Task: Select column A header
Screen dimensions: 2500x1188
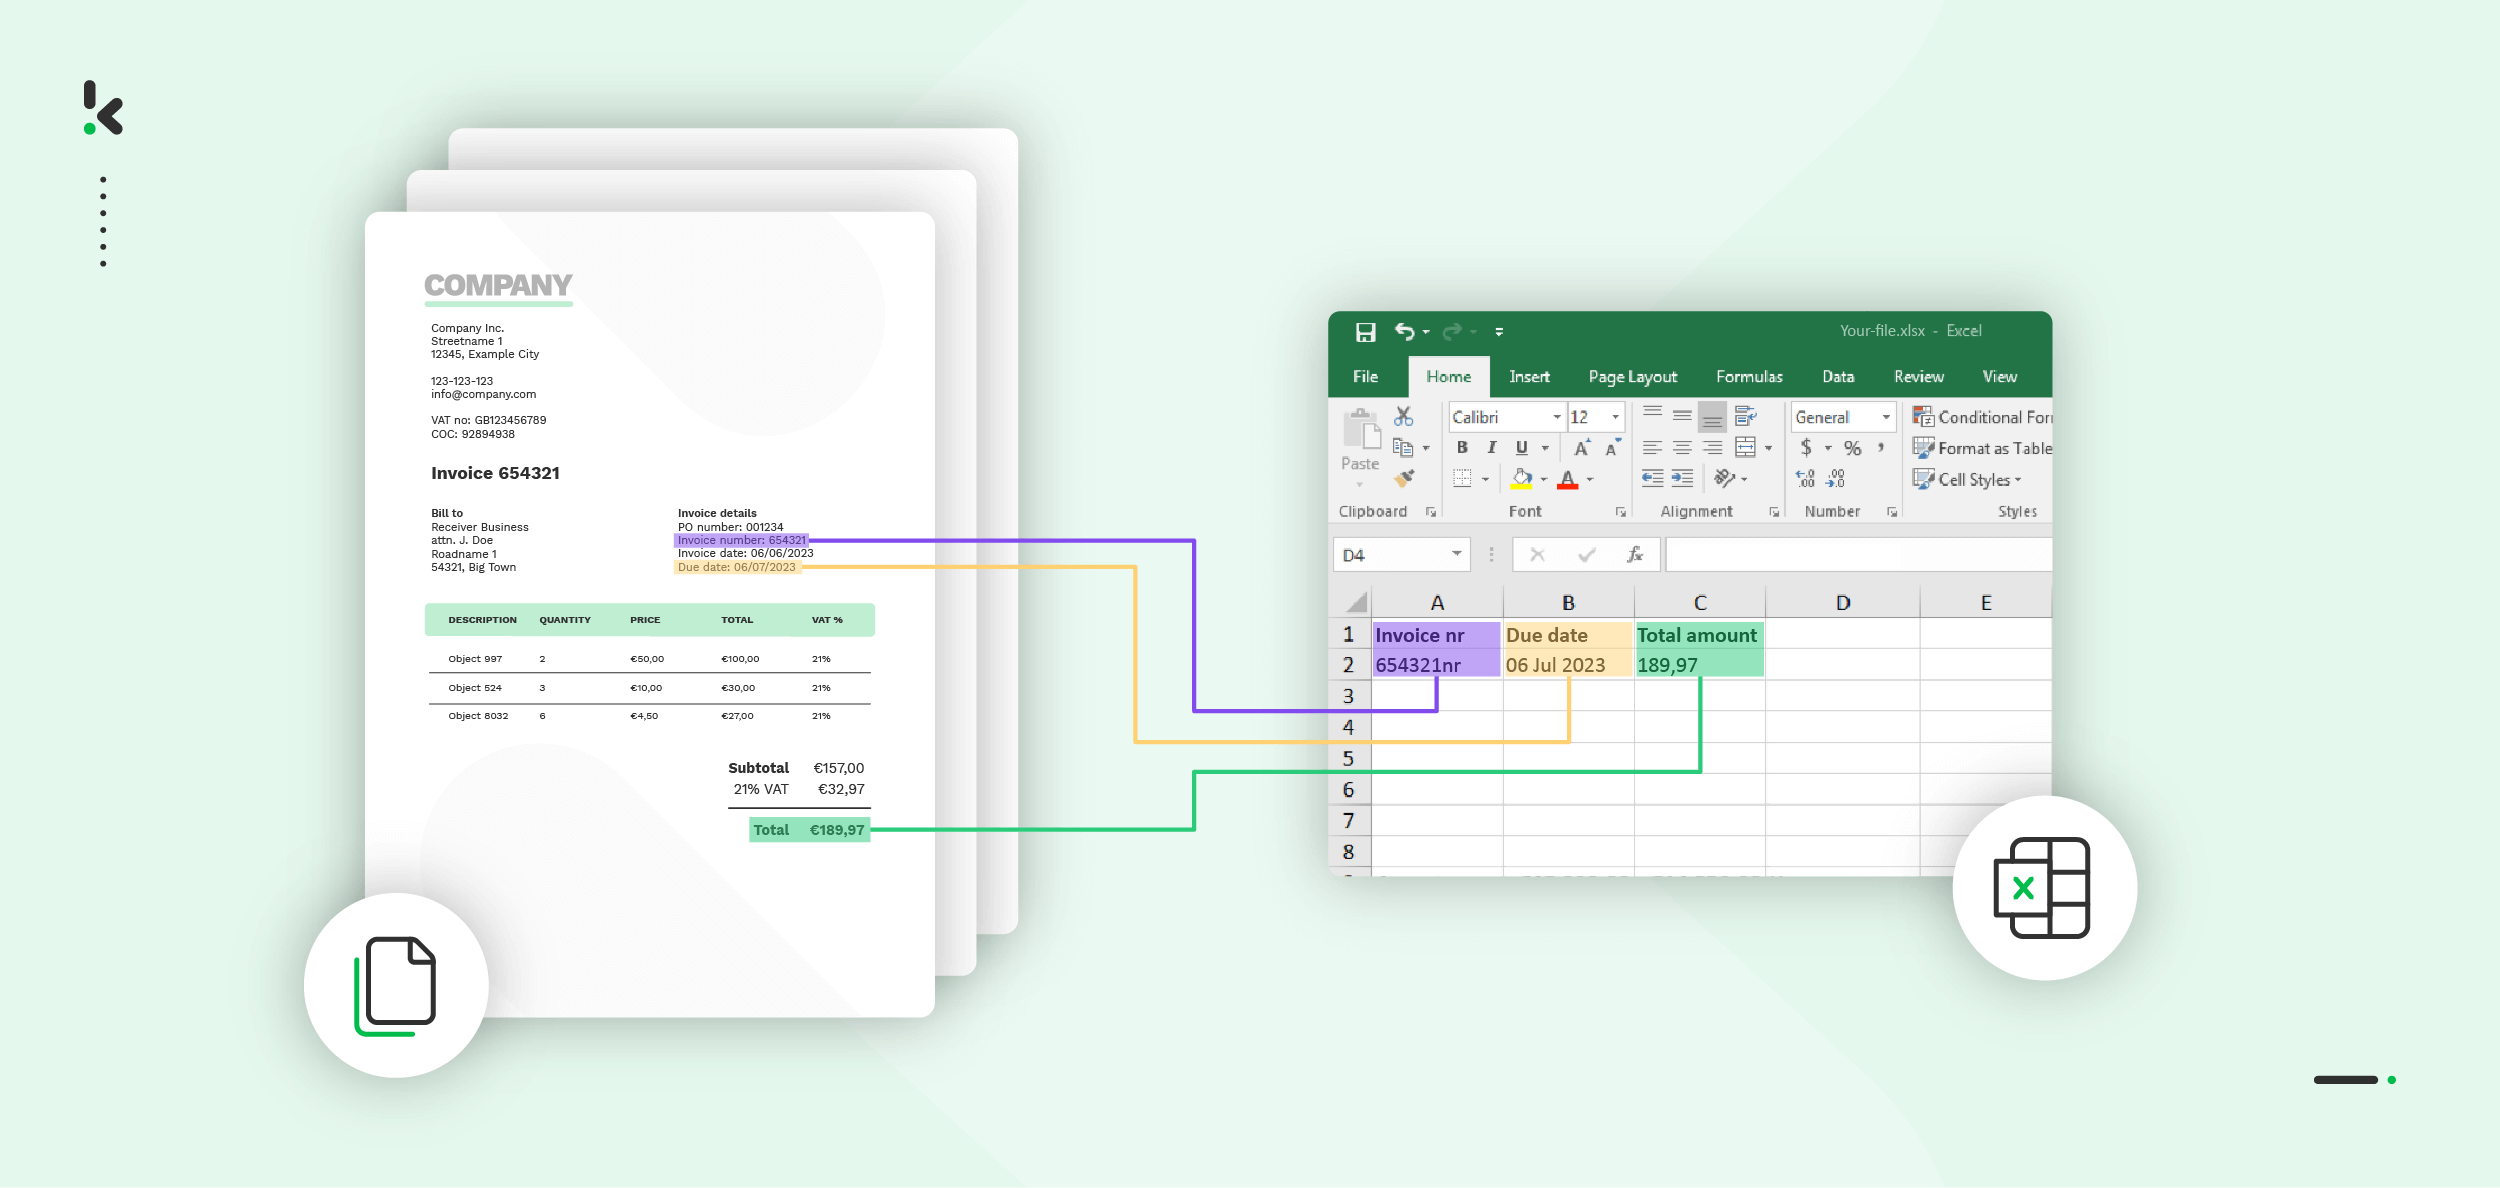Action: (x=1437, y=603)
